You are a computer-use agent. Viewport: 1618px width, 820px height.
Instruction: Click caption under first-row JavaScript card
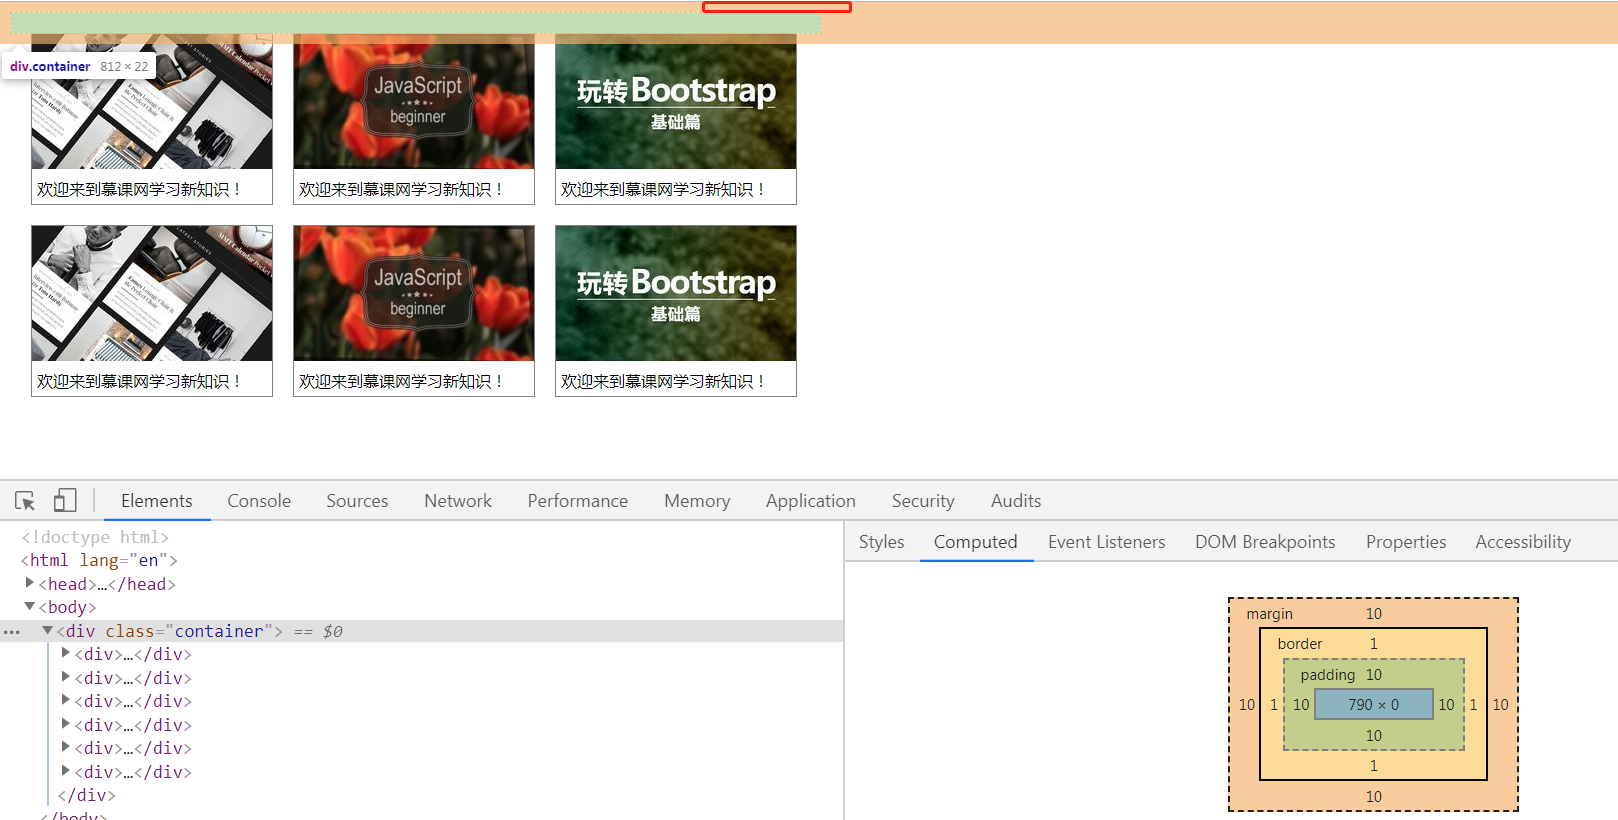[x=401, y=189]
